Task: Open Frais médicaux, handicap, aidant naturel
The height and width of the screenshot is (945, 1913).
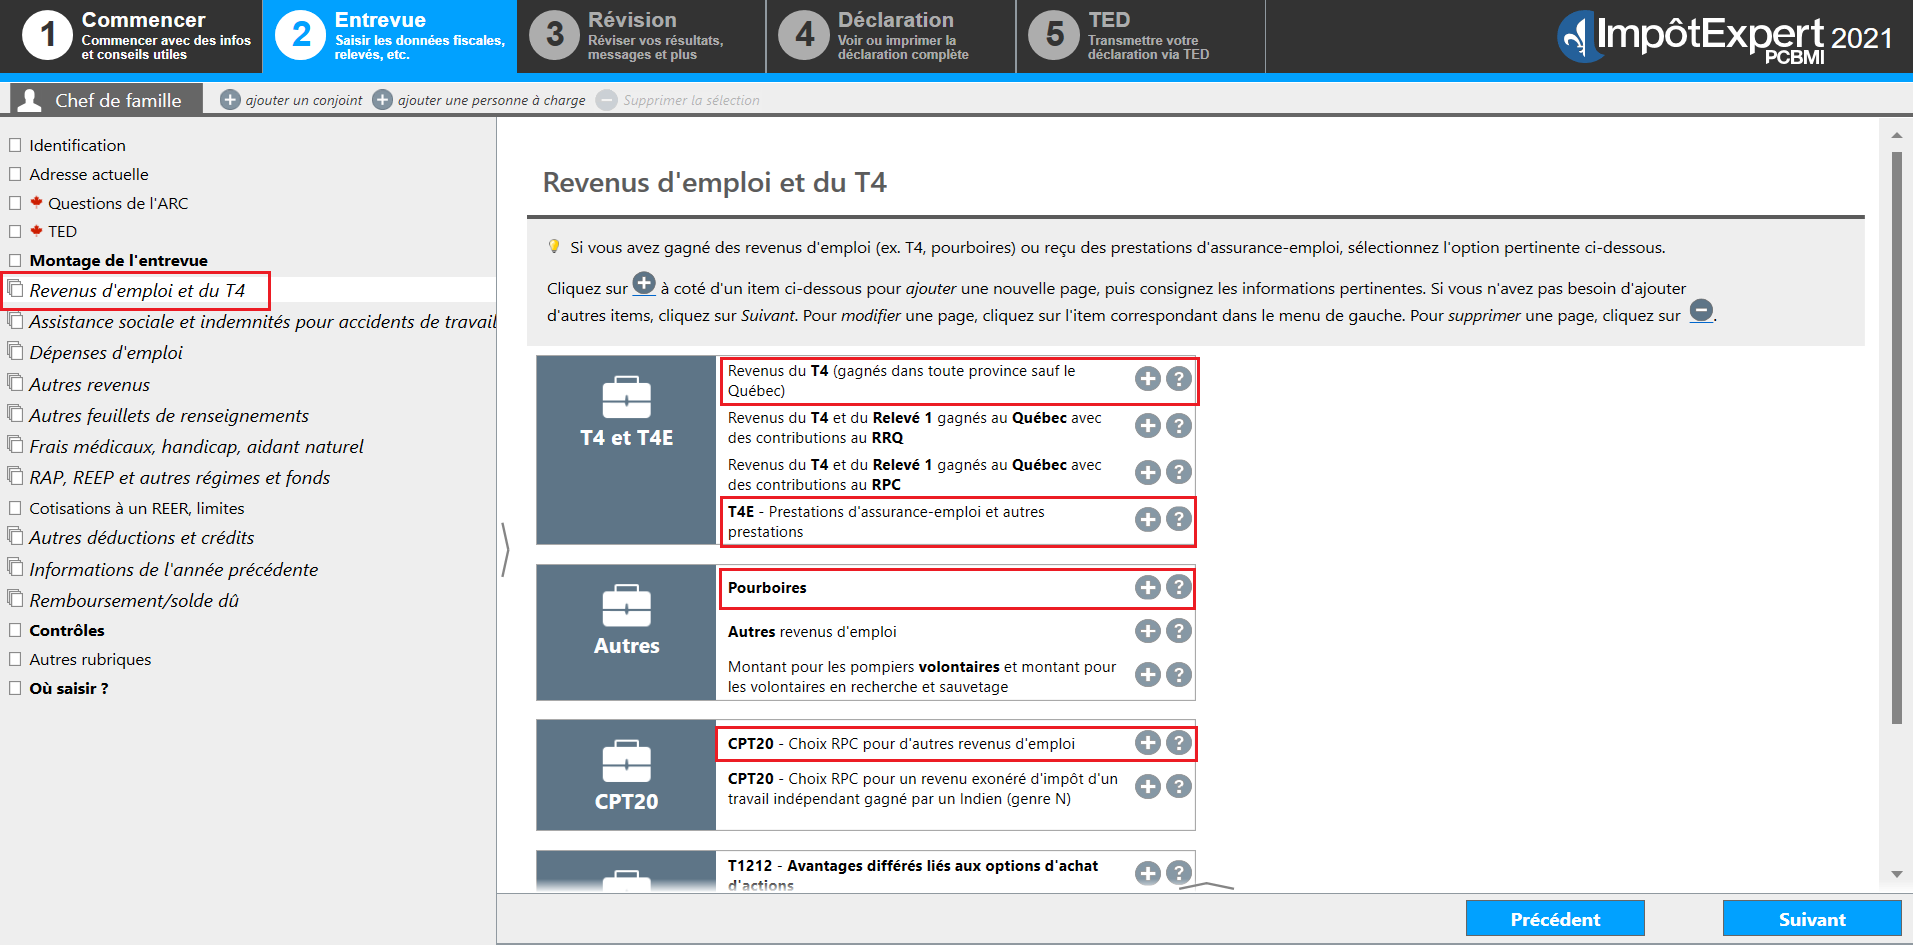Action: tap(196, 447)
